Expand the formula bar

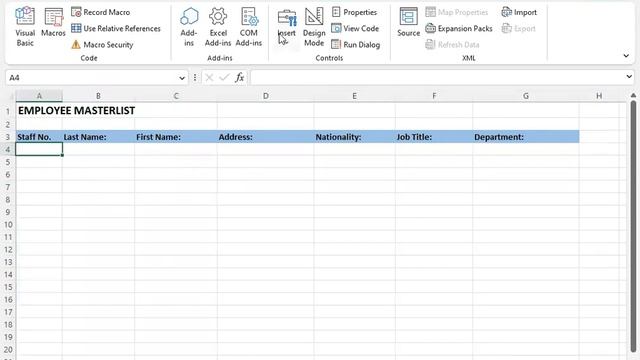point(629,76)
